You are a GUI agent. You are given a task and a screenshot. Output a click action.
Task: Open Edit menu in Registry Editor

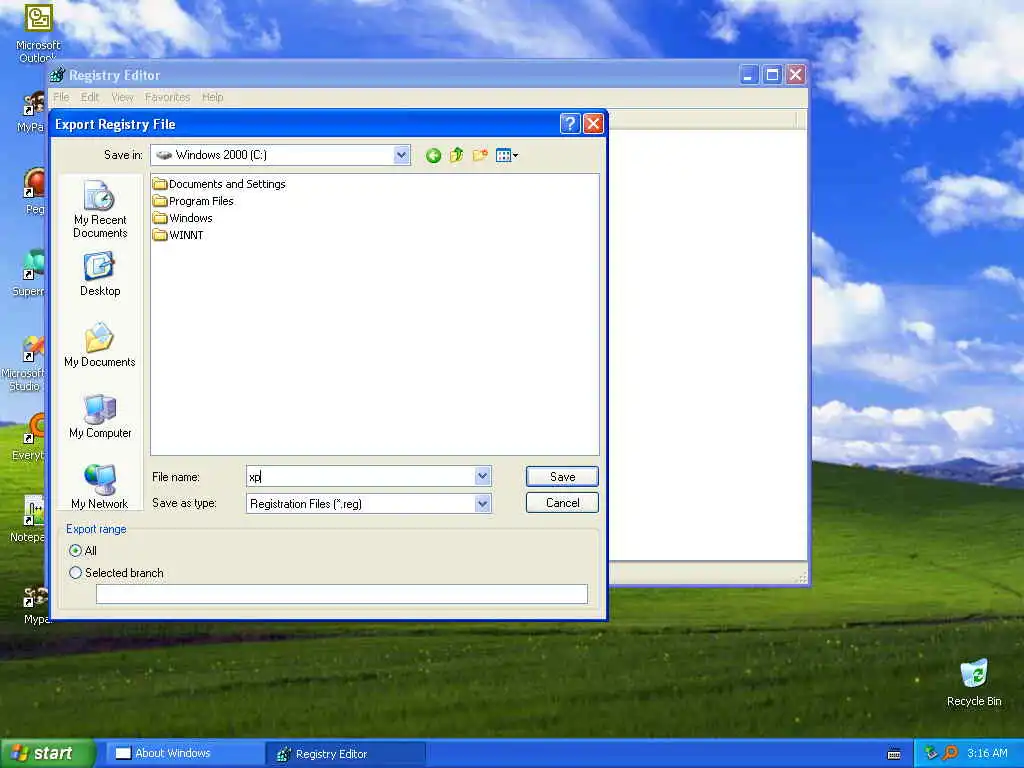89,97
